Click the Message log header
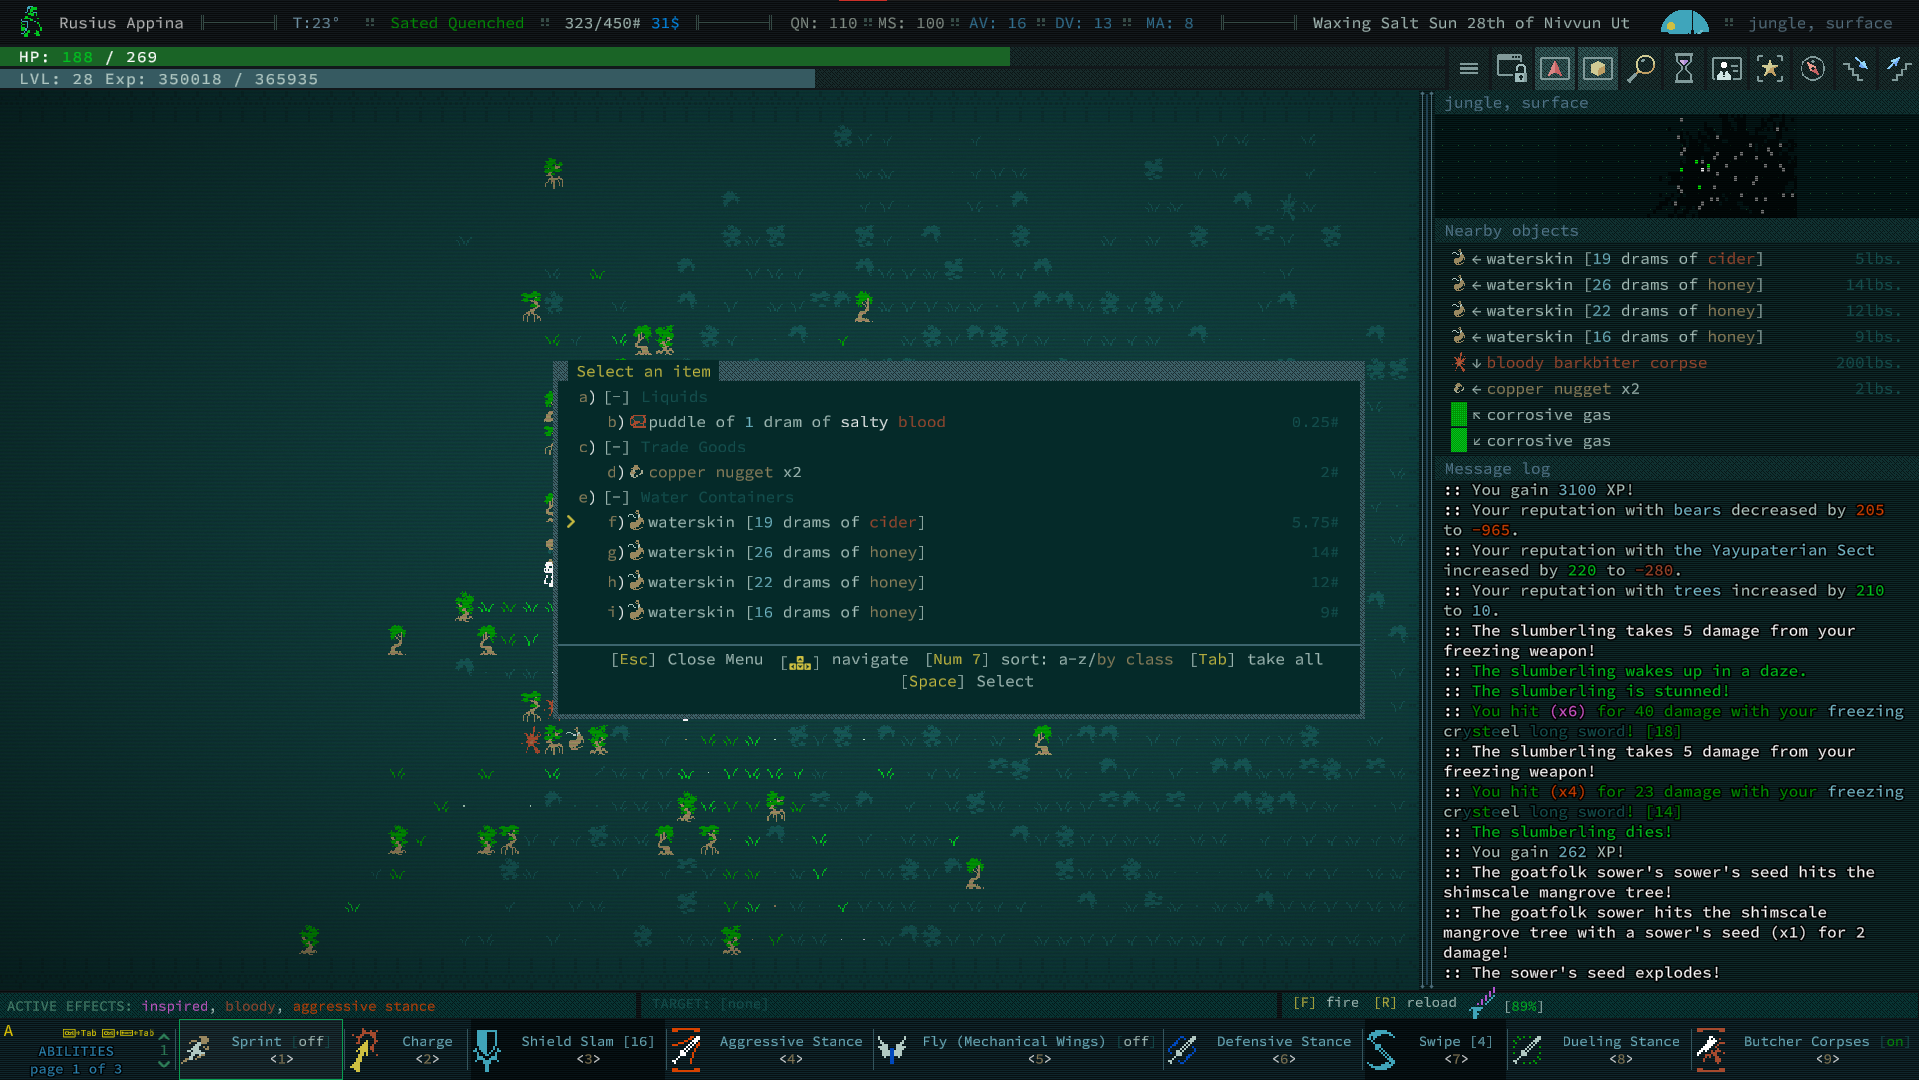This screenshot has height=1080, width=1919. (x=1497, y=469)
